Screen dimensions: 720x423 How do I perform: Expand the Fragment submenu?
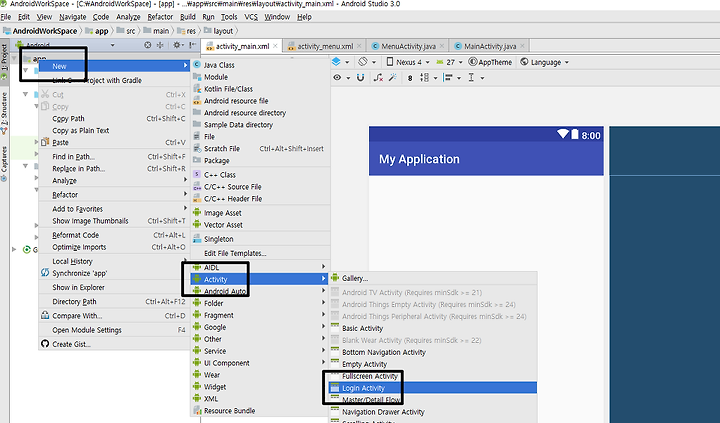tap(260, 316)
